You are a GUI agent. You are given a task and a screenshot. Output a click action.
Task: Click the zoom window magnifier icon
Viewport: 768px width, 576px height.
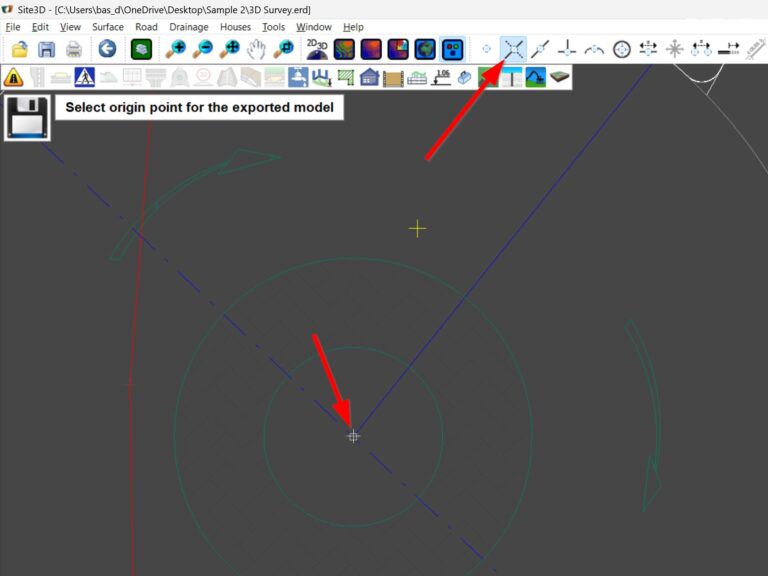tap(283, 49)
